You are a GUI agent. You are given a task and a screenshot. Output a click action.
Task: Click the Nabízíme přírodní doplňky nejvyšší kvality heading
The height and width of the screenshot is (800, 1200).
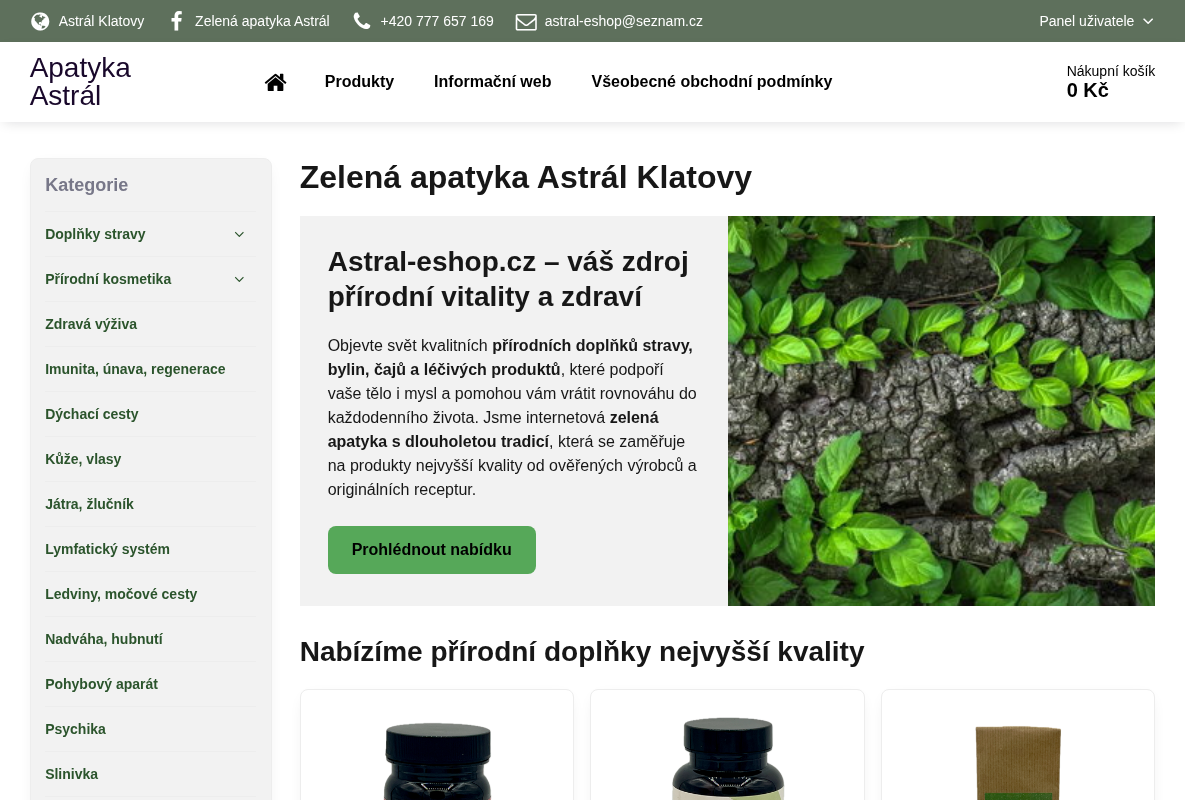click(582, 652)
